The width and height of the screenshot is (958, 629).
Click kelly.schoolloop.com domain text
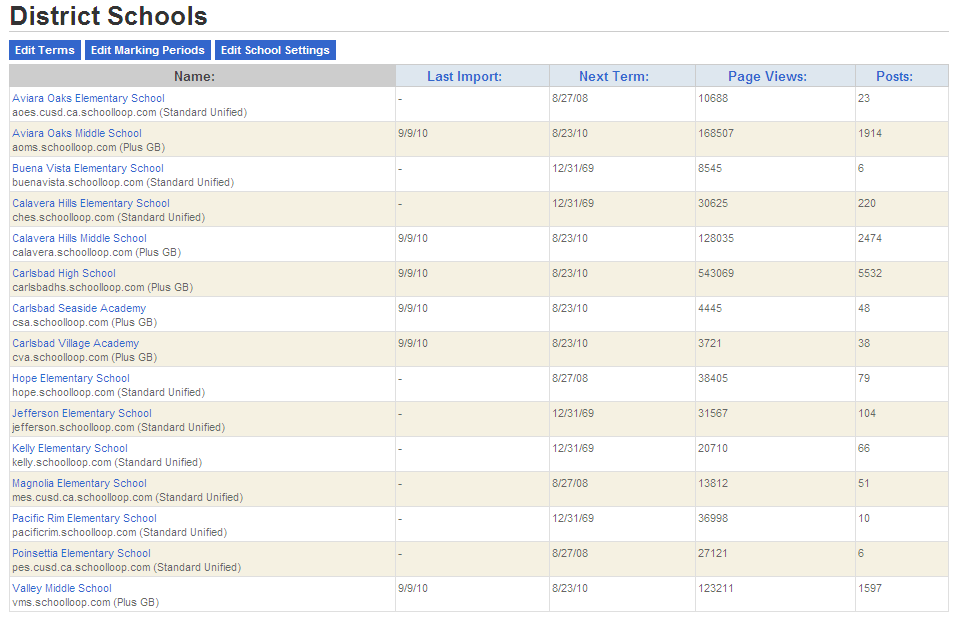(x=62, y=462)
